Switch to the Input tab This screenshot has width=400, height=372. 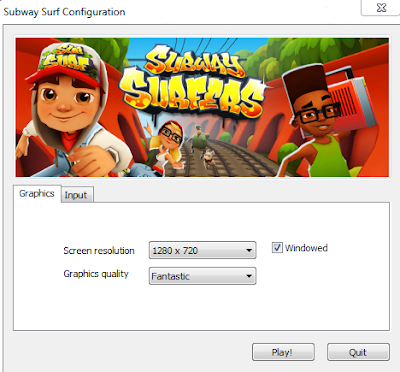(x=77, y=195)
